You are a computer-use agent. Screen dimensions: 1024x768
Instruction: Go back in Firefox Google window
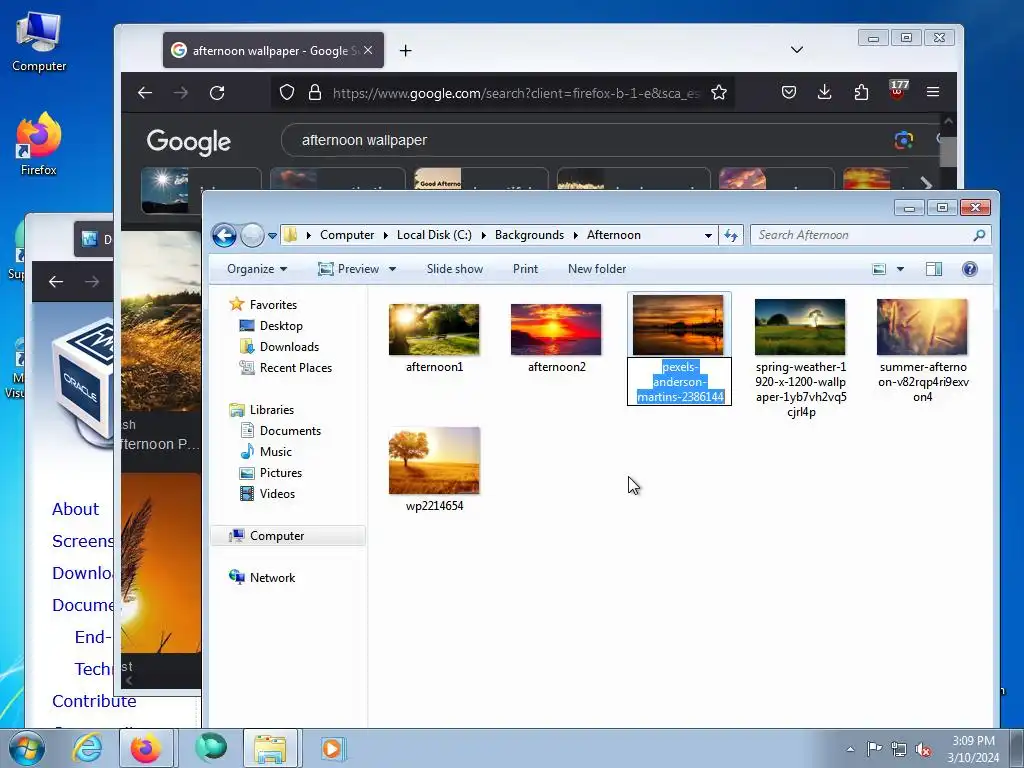(145, 93)
